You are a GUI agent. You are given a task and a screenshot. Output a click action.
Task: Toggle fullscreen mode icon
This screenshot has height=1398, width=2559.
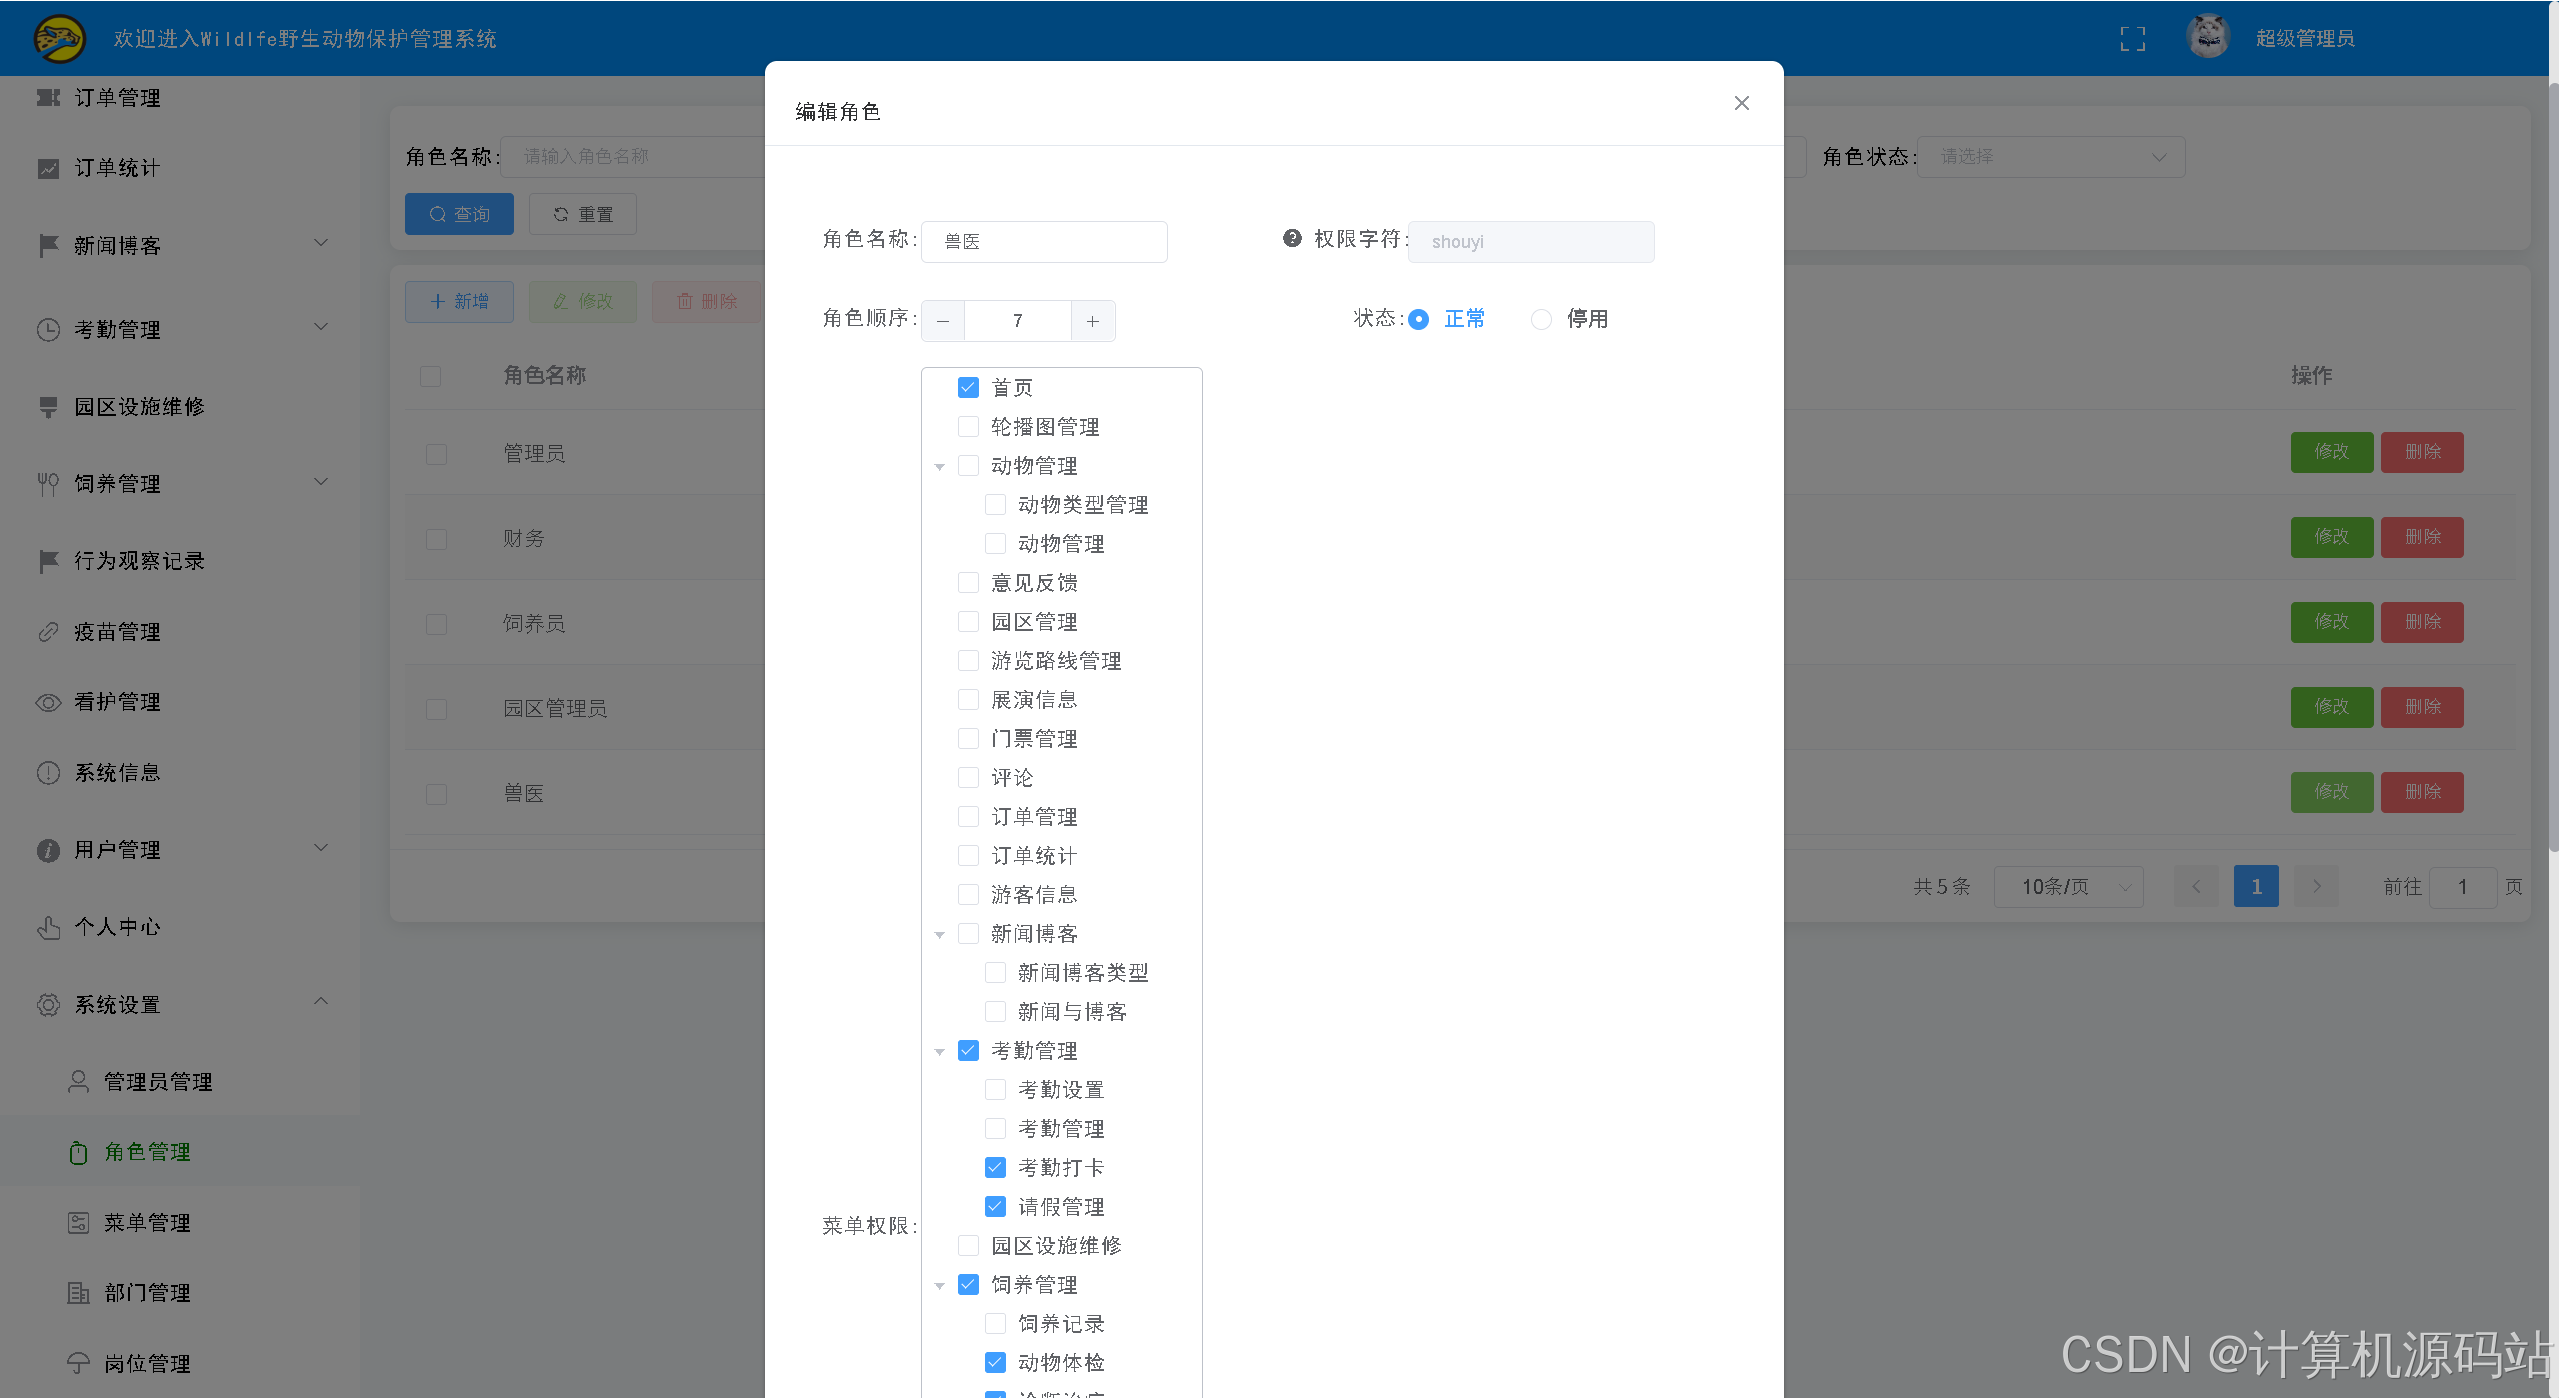[2133, 39]
